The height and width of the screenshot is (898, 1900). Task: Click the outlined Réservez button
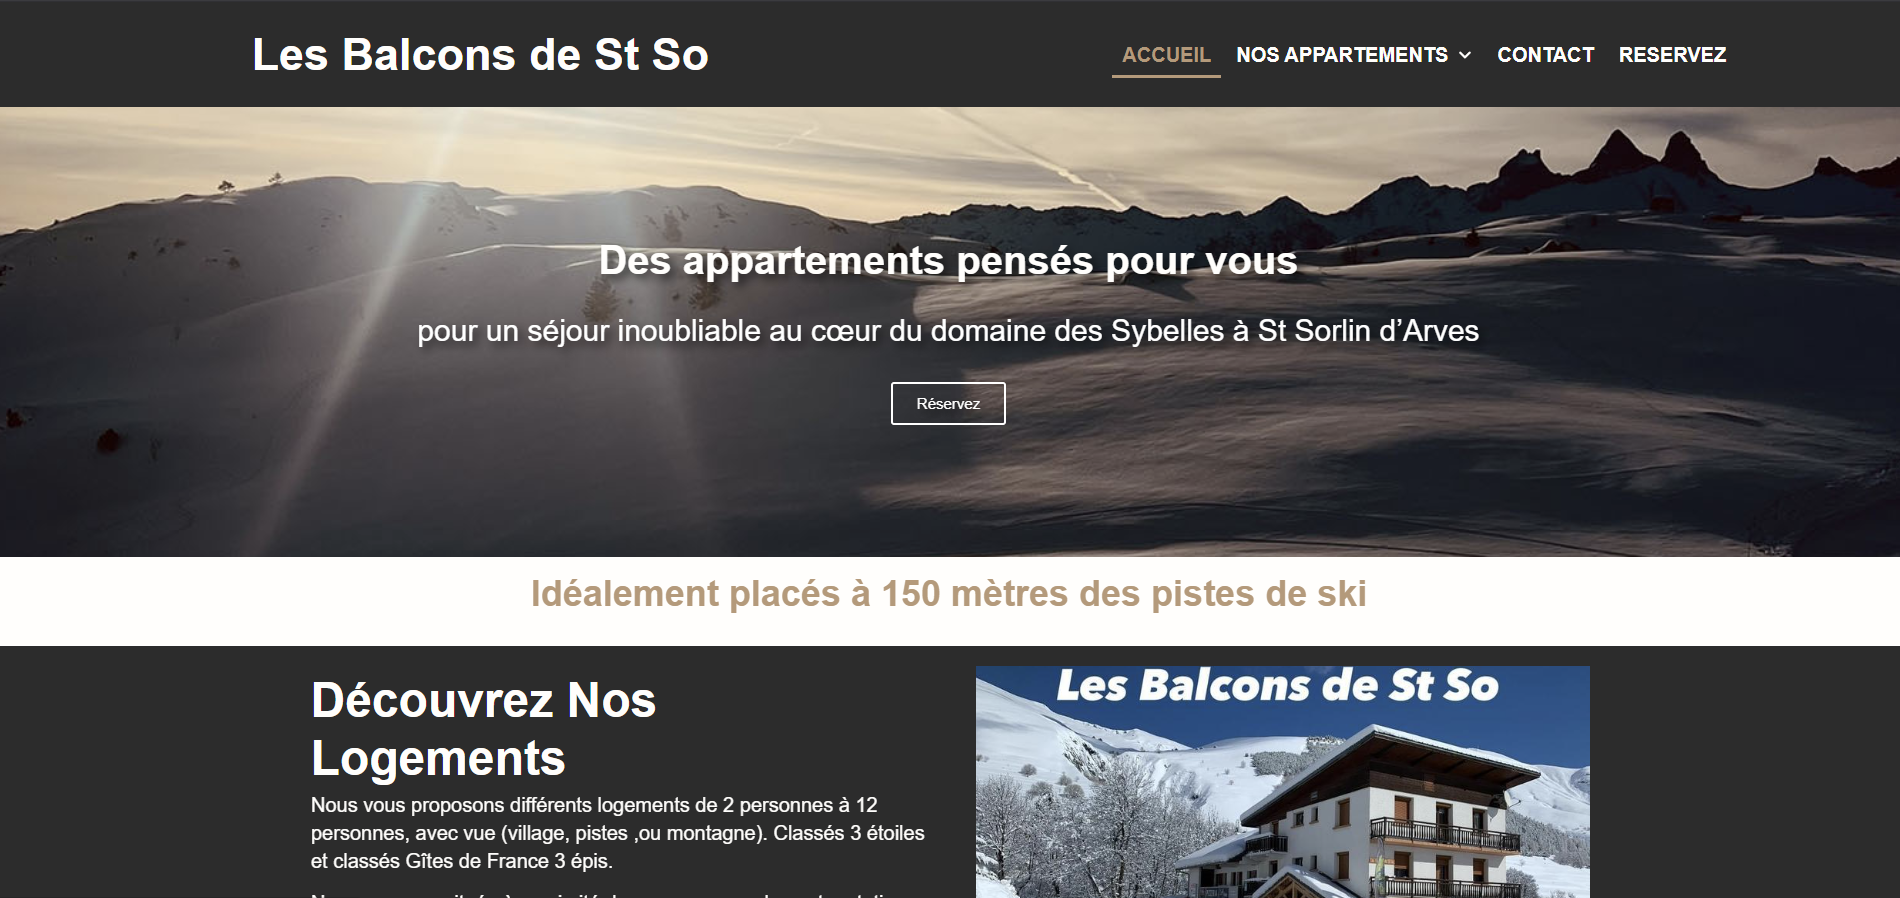tap(948, 403)
